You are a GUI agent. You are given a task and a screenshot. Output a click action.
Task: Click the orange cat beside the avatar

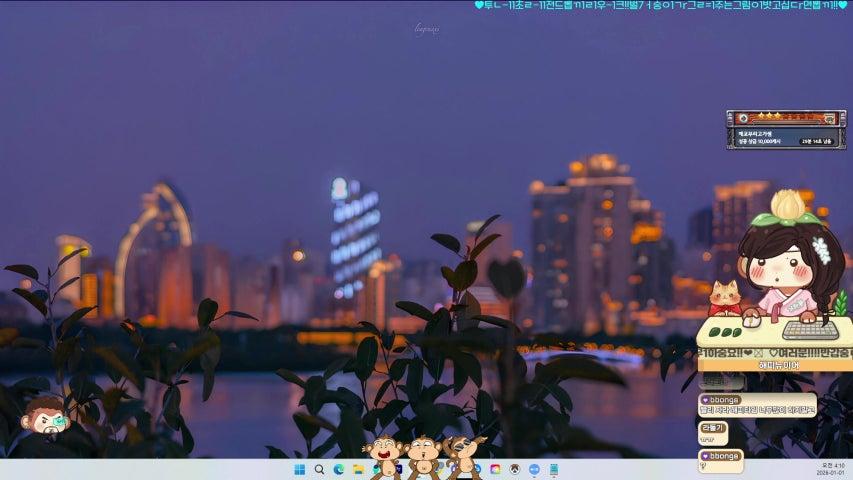point(725,298)
